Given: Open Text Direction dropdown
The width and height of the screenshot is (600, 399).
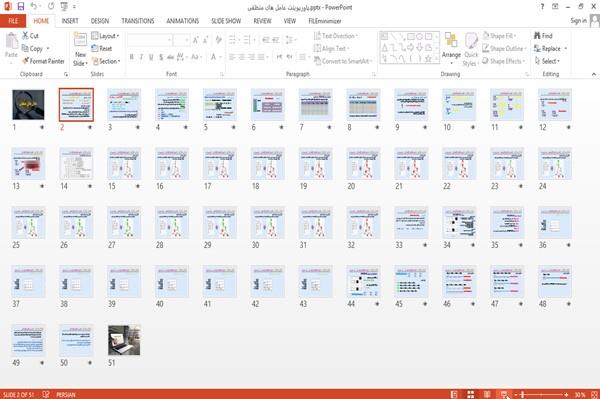Looking at the screenshot, I should (x=336, y=36).
